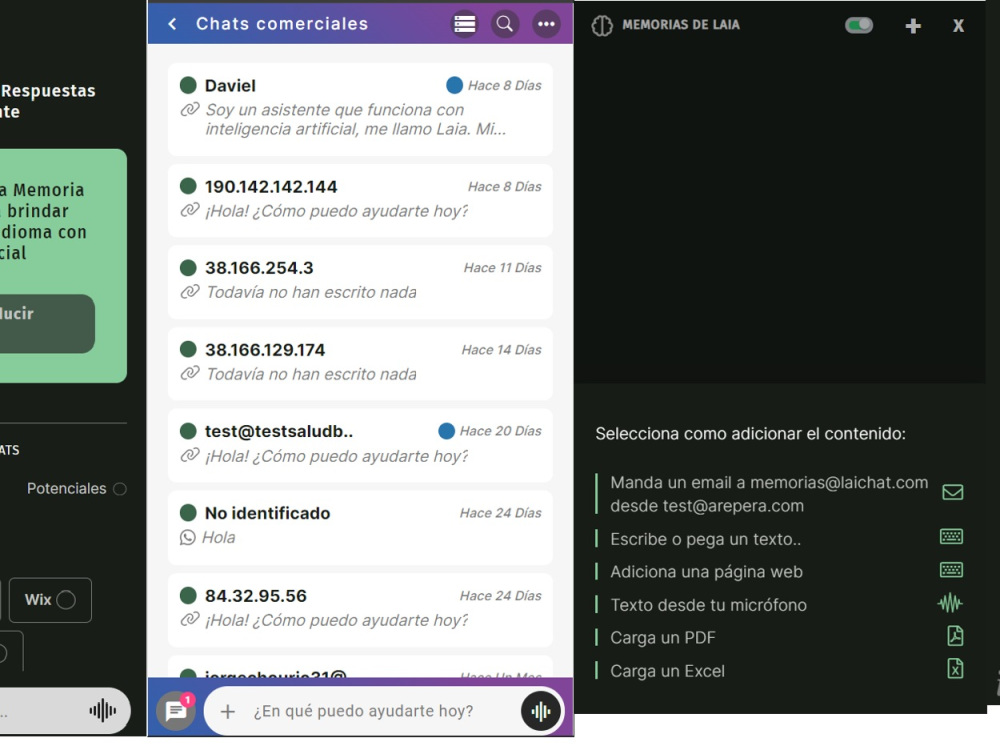Click the plus icon in message input

click(228, 711)
